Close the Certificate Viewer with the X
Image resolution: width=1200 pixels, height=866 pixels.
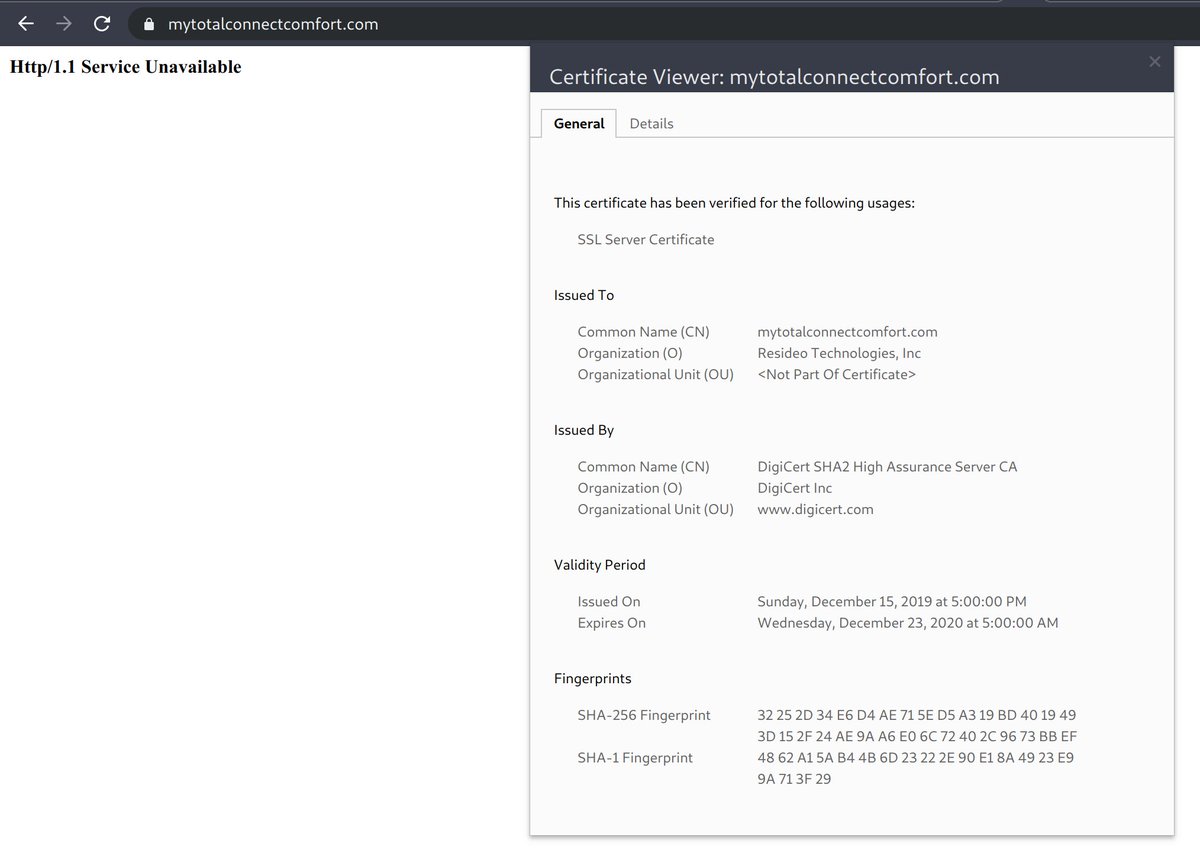coord(1155,62)
